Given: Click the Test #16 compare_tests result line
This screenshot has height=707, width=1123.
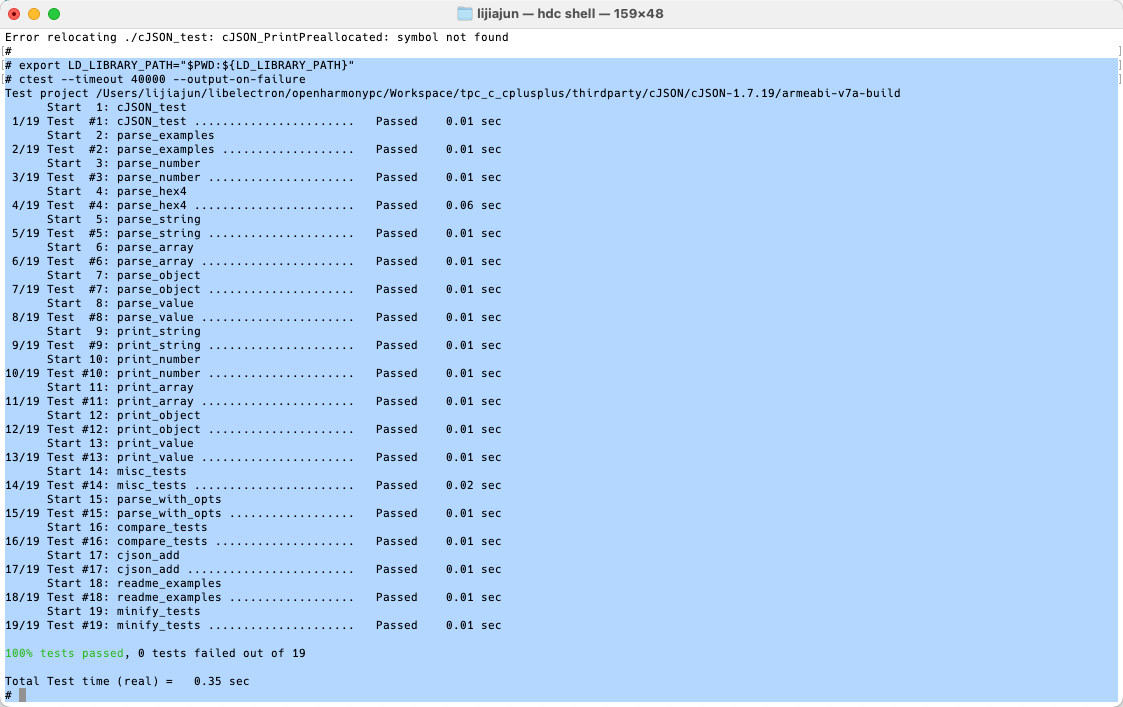Looking at the screenshot, I should point(253,542).
